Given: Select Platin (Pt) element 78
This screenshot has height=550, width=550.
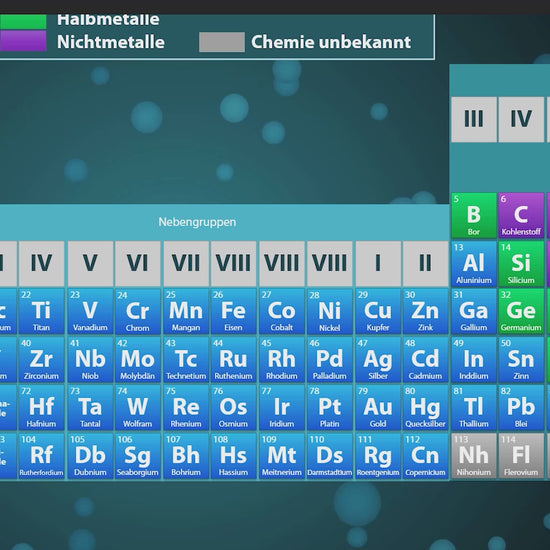Looking at the screenshot, I should pyautogui.click(x=329, y=408).
